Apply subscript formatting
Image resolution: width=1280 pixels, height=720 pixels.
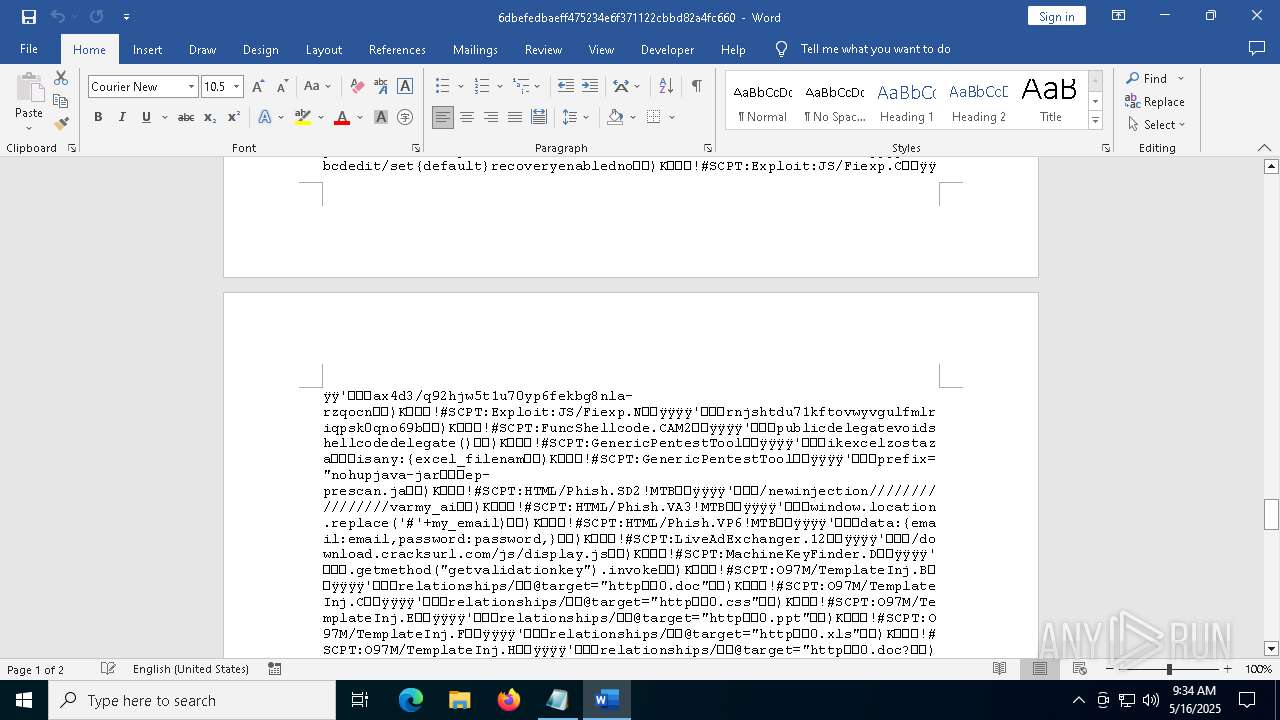click(x=210, y=117)
